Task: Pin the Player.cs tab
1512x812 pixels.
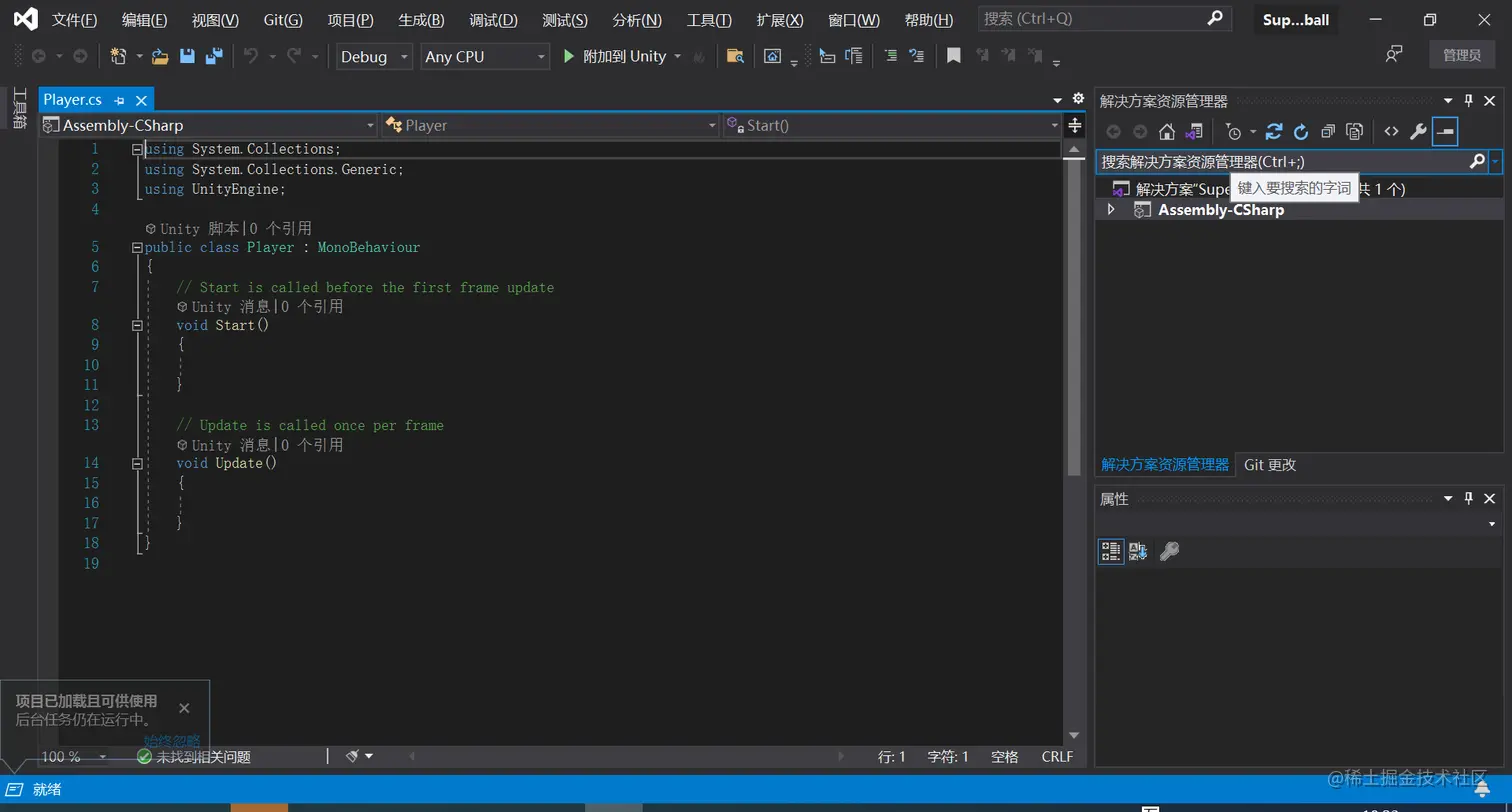Action: 119,100
